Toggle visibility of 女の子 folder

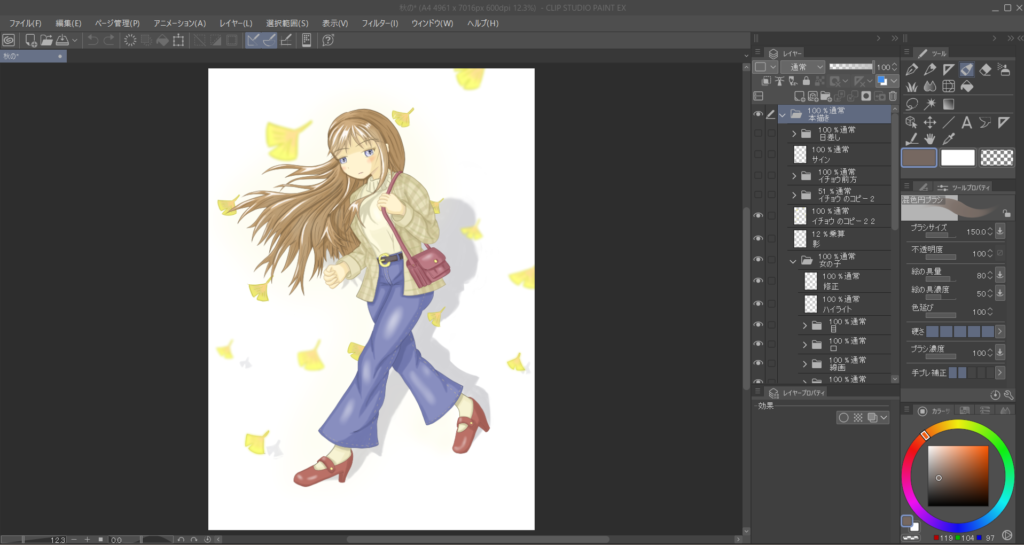click(x=758, y=260)
